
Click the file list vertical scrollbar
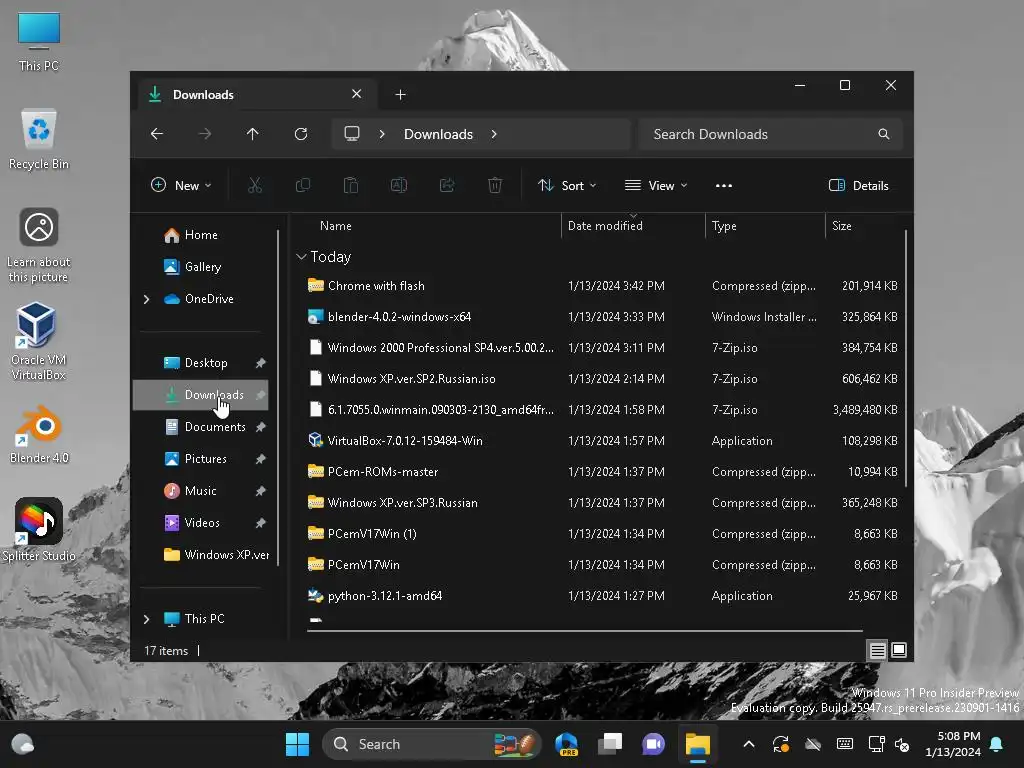pyautogui.click(x=905, y=358)
